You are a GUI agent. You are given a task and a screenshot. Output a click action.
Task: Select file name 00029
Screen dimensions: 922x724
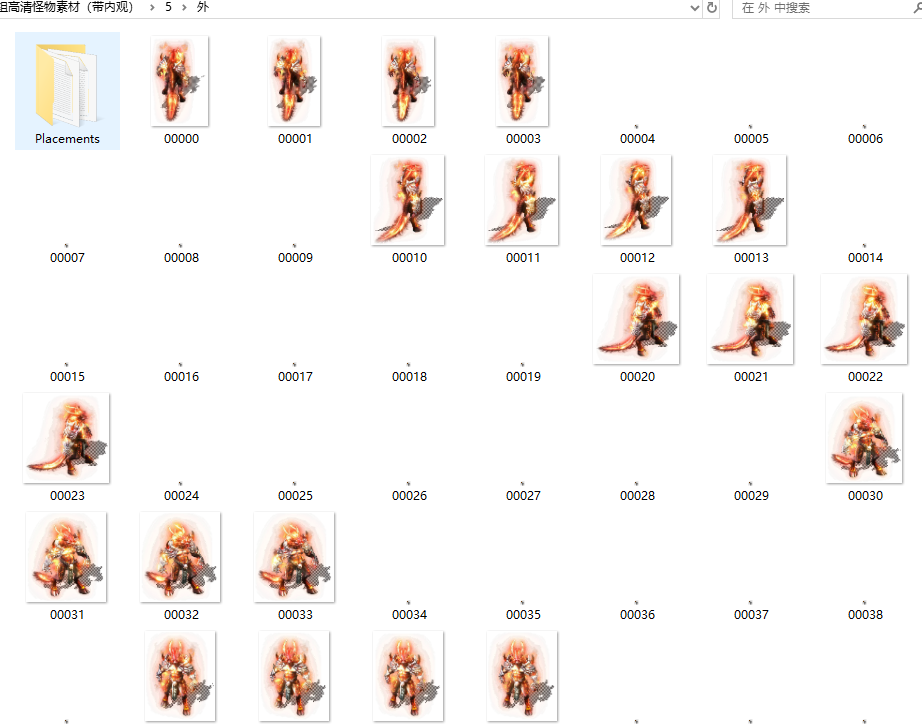point(751,495)
